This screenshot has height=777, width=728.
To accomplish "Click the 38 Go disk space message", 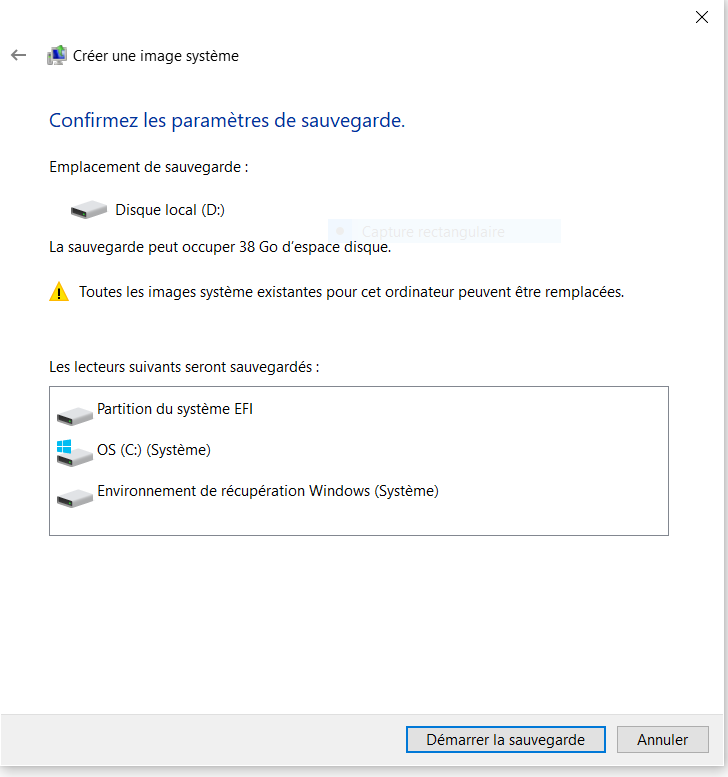I will (x=220, y=246).
